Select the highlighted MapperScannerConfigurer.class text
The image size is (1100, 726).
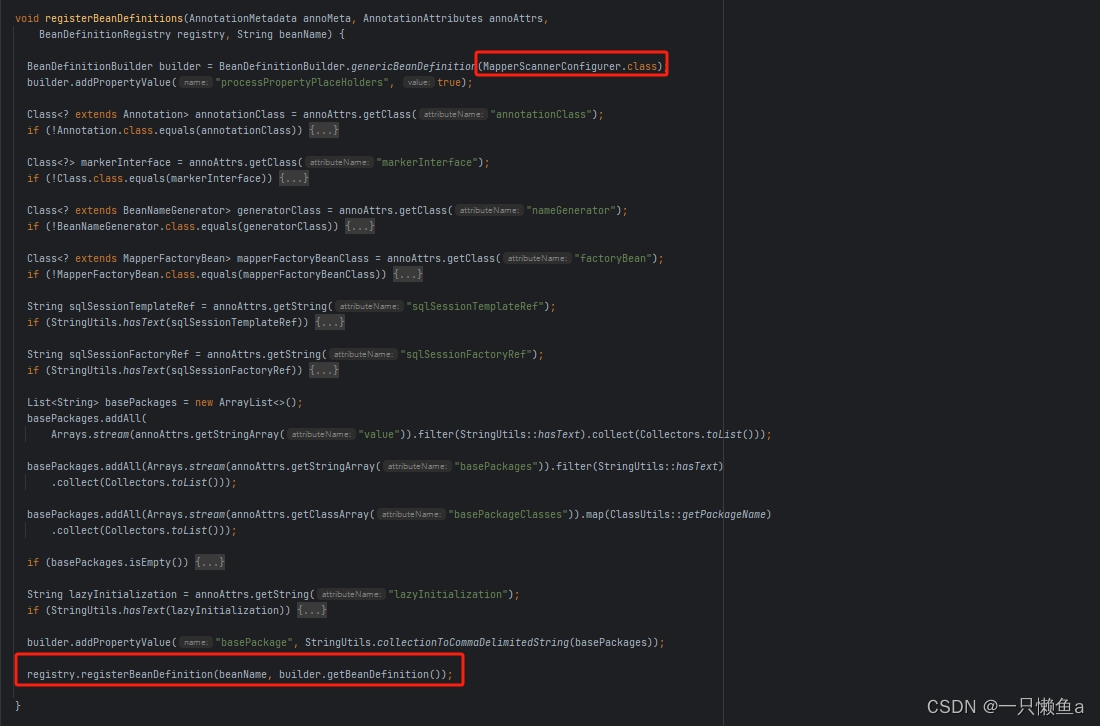[570, 66]
